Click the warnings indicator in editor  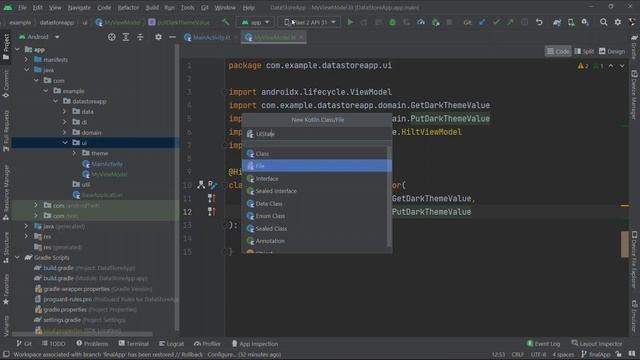point(583,66)
